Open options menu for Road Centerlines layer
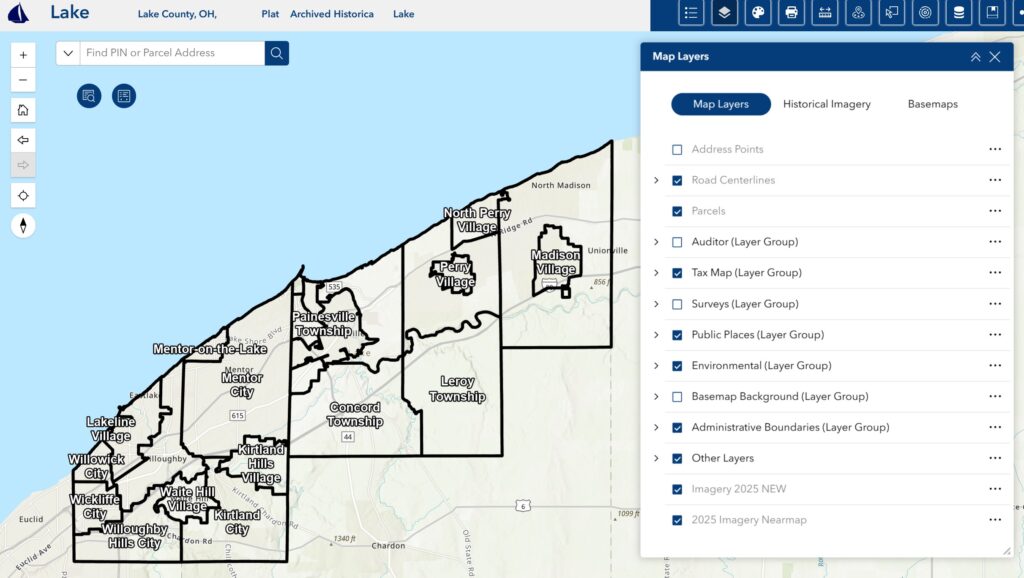This screenshot has height=578, width=1024. 994,181
